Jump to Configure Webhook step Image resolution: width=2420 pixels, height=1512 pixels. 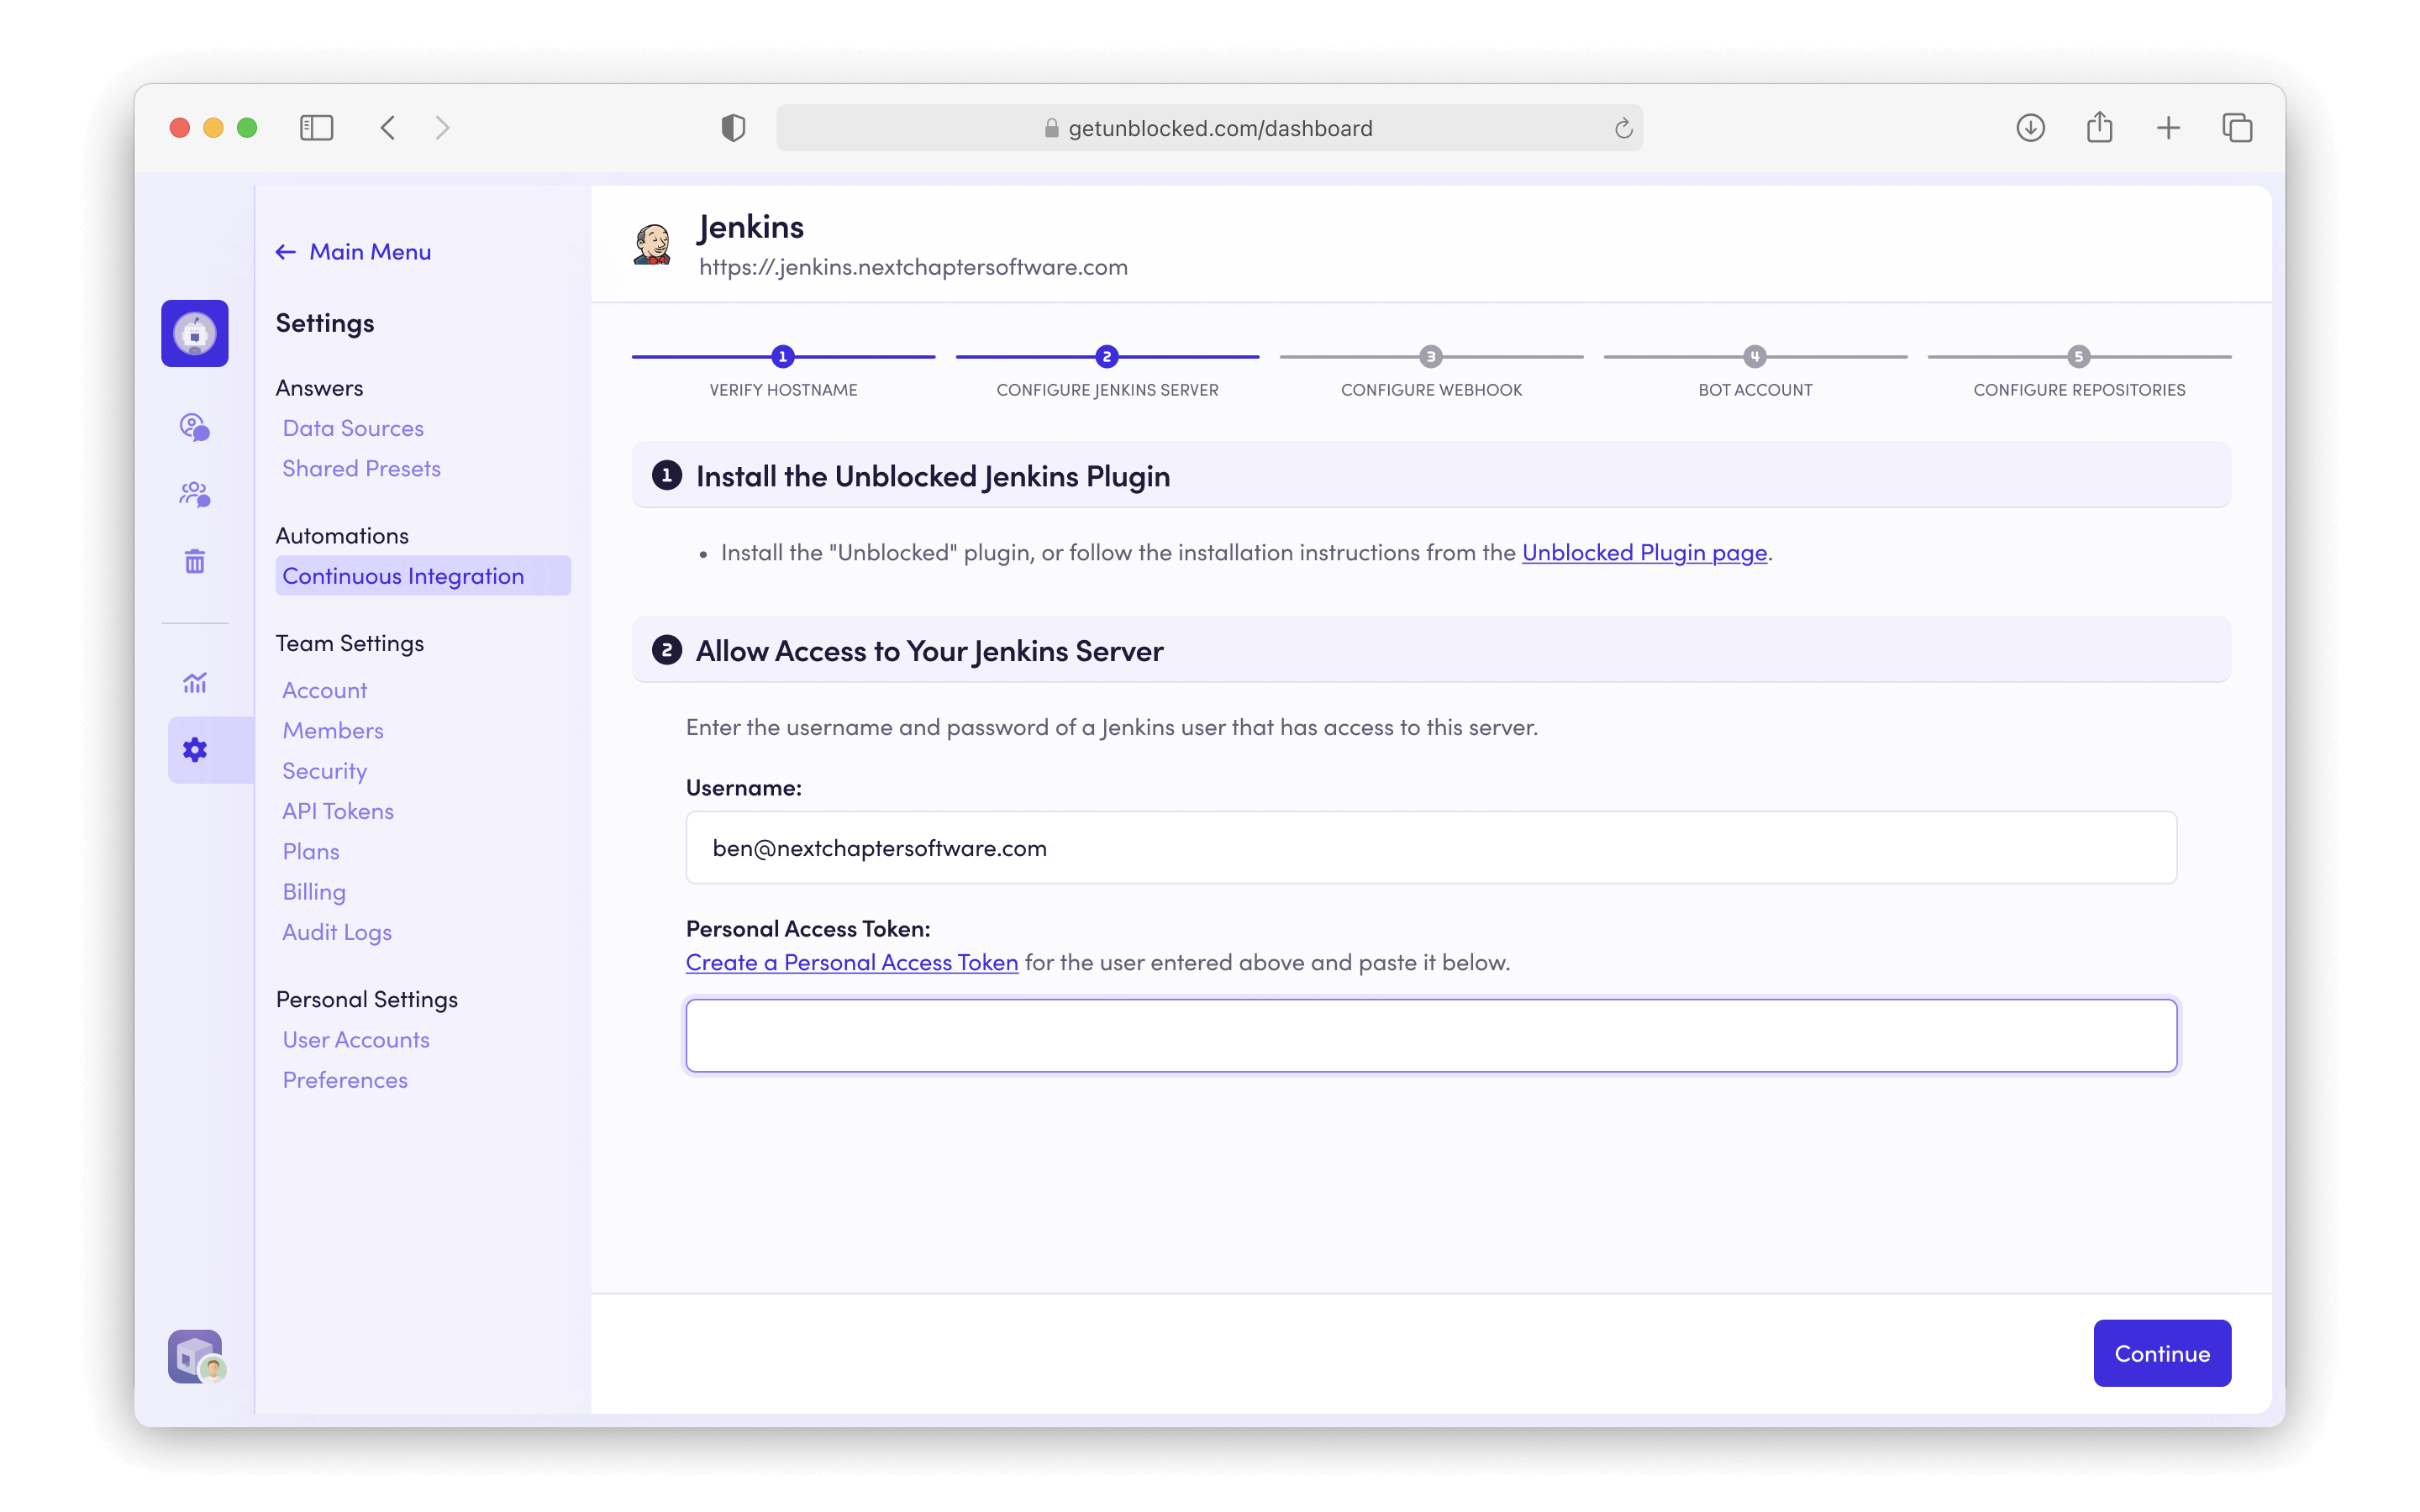(1430, 357)
